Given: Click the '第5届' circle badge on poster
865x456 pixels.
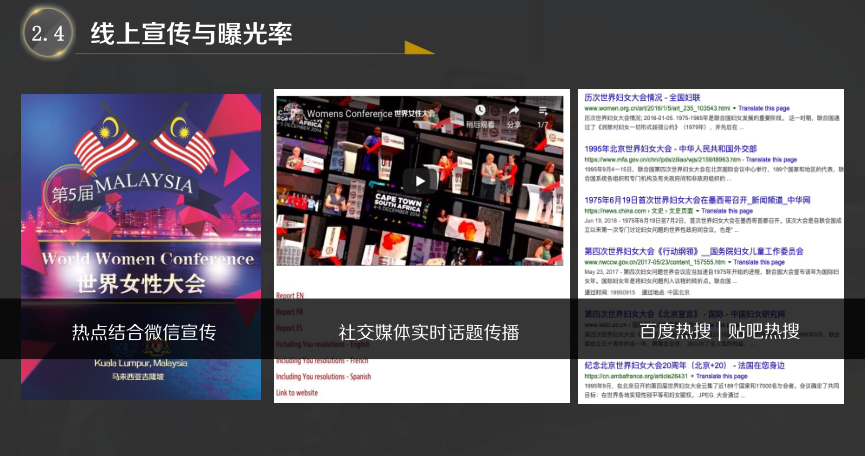Looking at the screenshot, I should 72,194.
